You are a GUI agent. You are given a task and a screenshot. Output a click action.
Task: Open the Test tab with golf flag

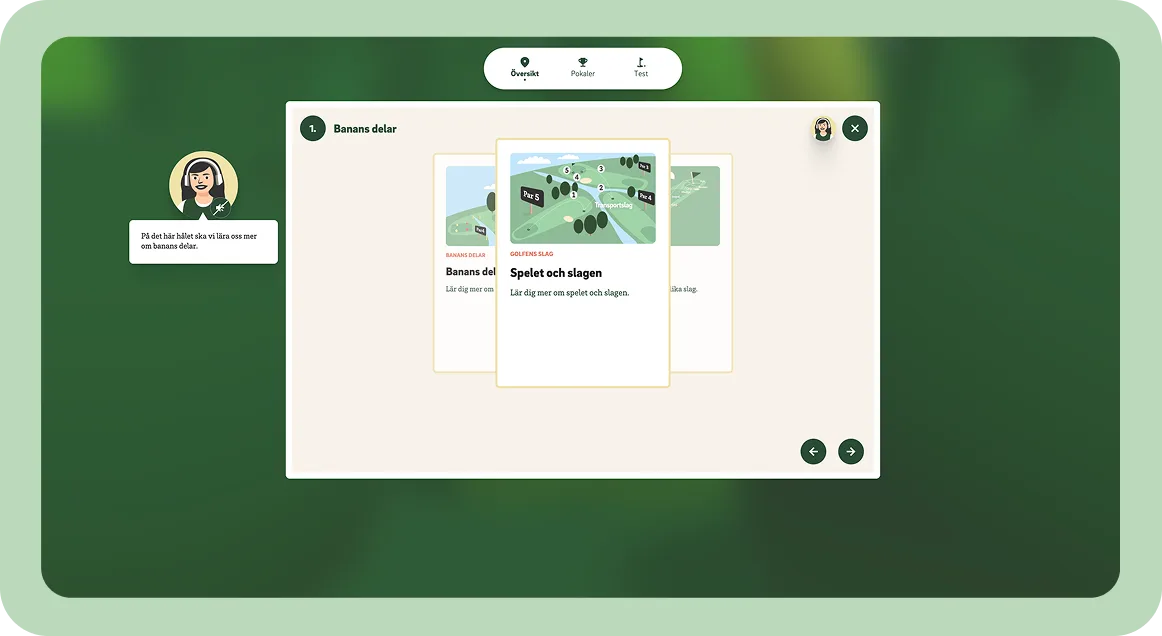(x=640, y=68)
